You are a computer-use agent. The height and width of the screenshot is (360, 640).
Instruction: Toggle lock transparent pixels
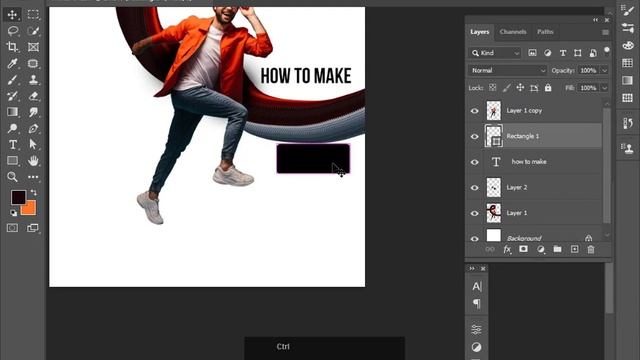[493, 88]
